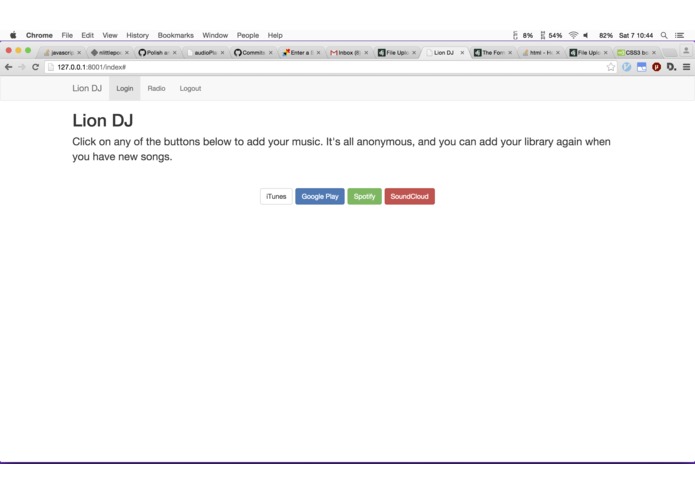Open Spotlight search in the menu bar
This screenshot has height=494, width=695.
click(x=664, y=35)
